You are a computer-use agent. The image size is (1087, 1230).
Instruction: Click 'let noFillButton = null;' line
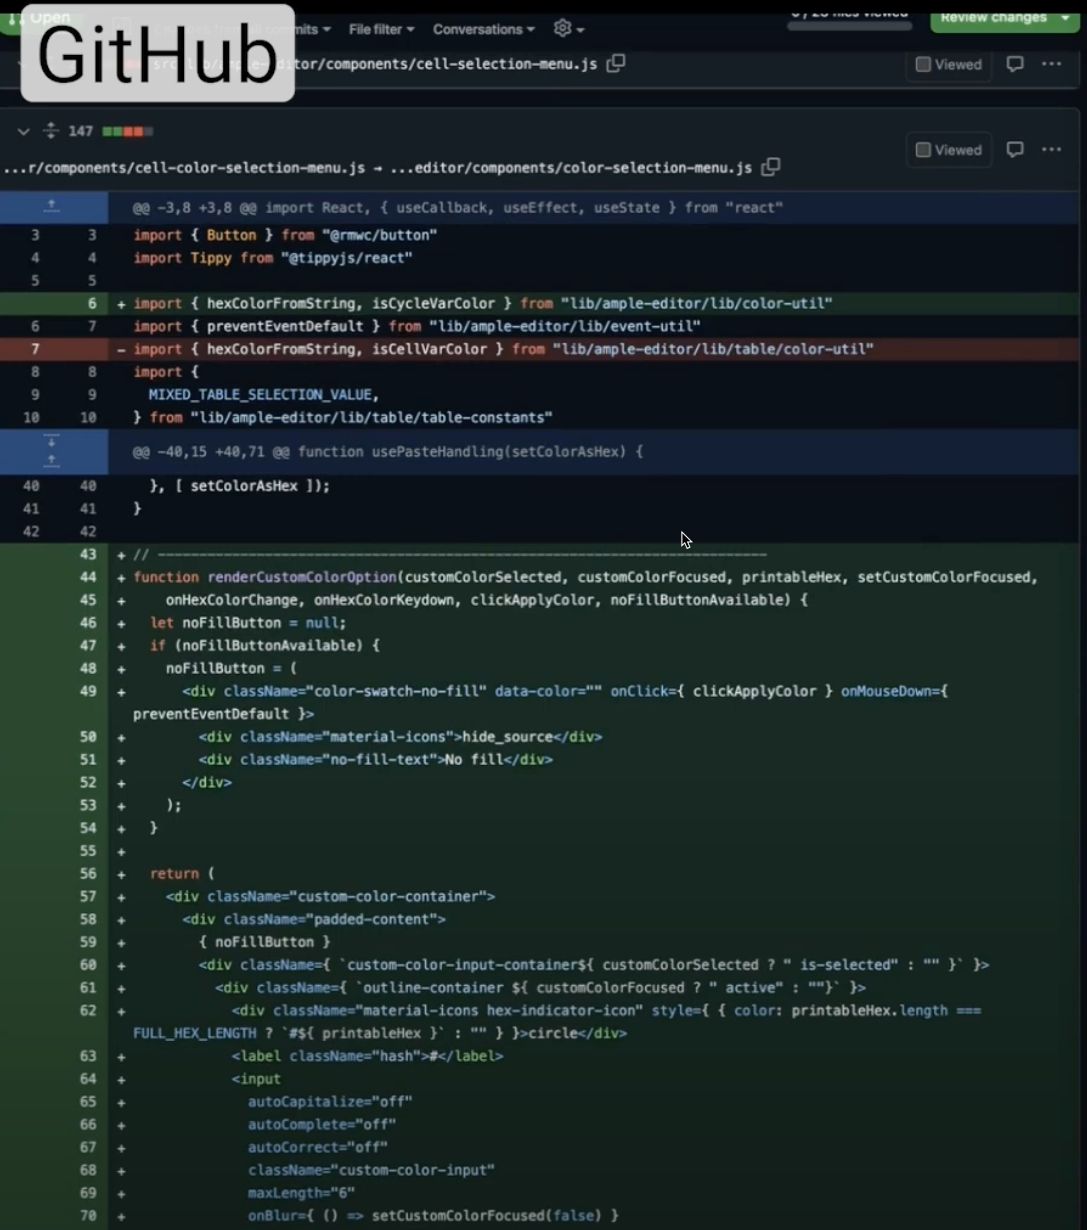point(248,623)
